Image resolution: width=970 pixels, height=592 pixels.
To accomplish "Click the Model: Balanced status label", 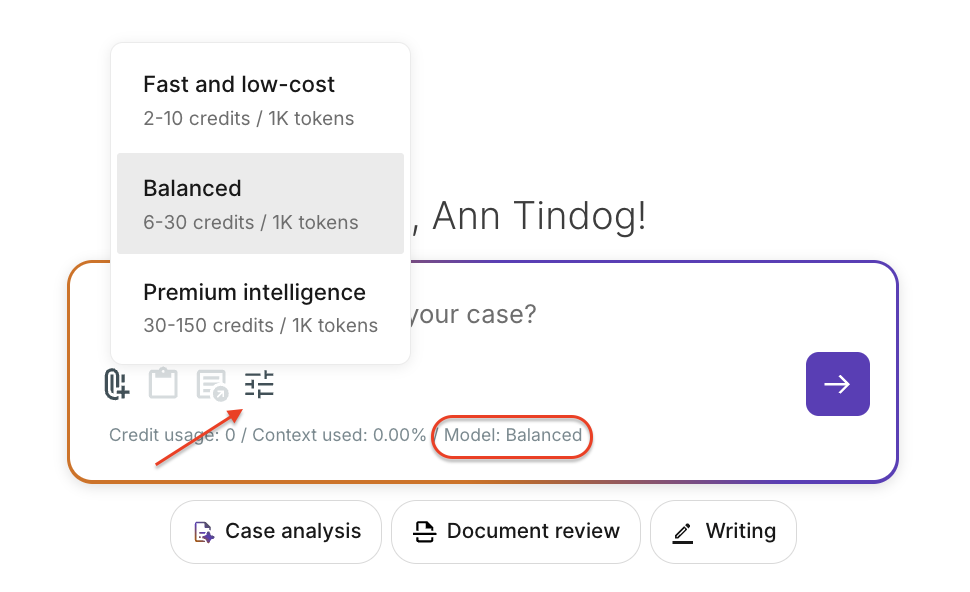I will coord(513,435).
